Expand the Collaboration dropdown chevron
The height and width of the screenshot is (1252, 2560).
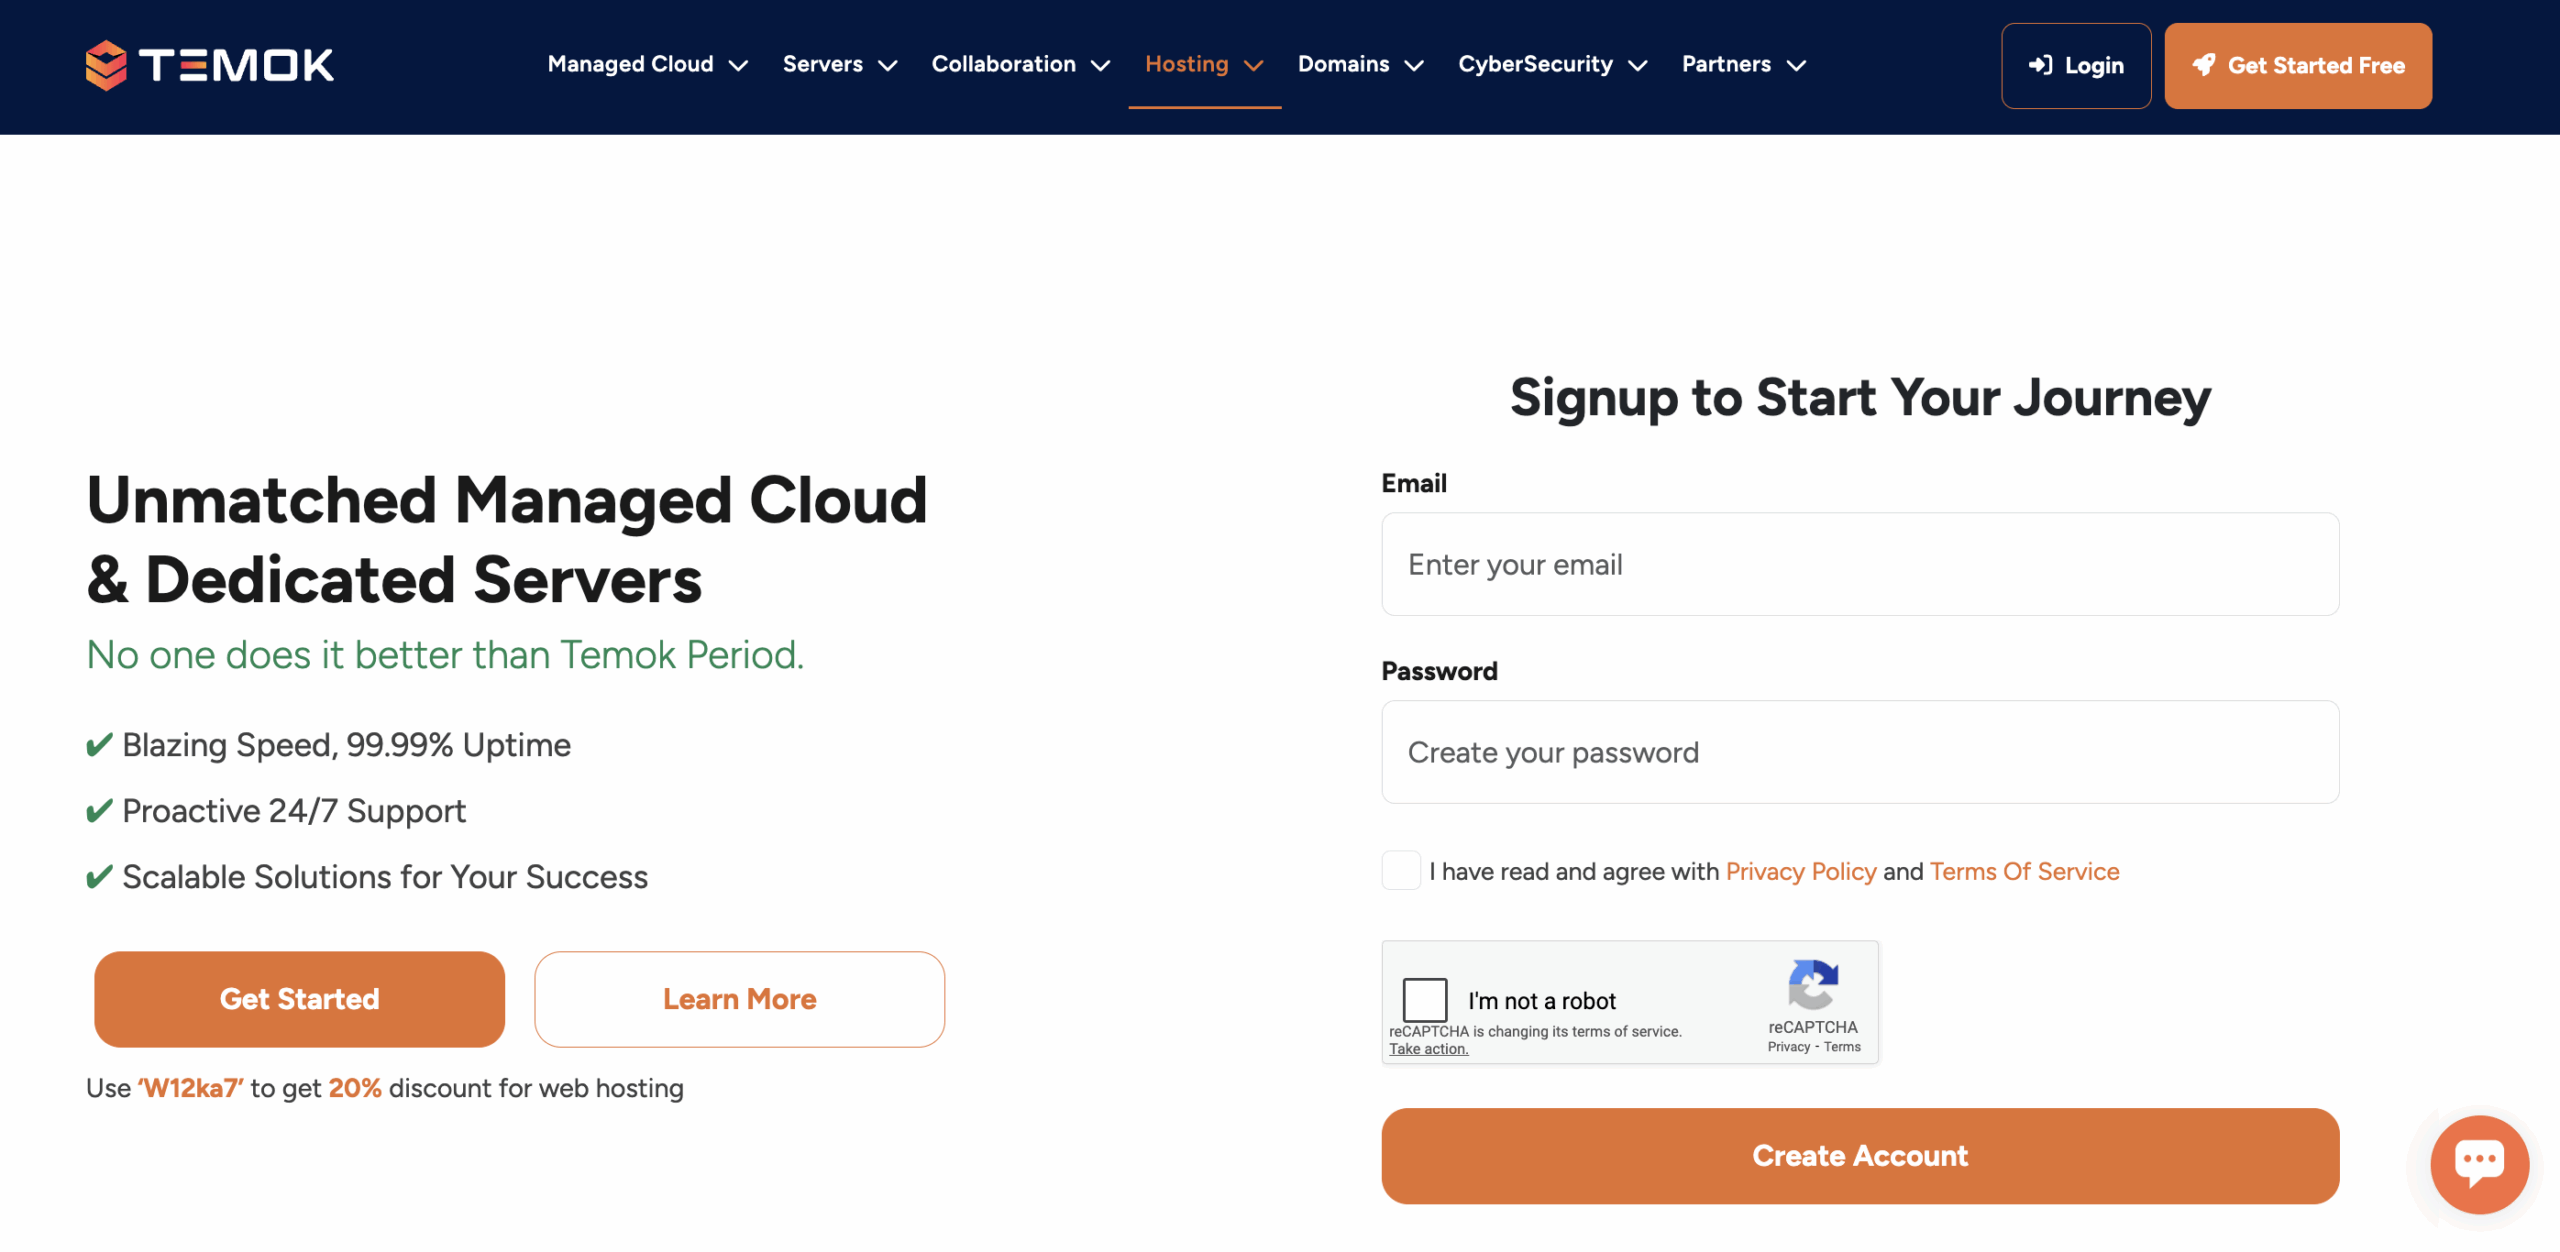1101,66
